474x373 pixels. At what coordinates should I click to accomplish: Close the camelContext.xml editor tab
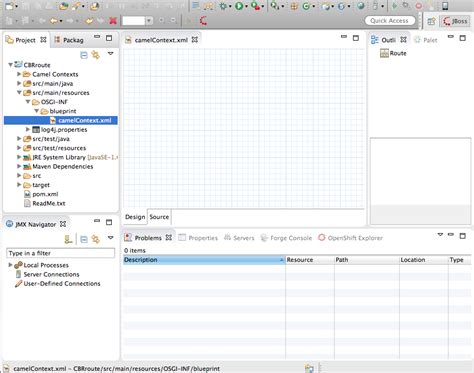195,40
